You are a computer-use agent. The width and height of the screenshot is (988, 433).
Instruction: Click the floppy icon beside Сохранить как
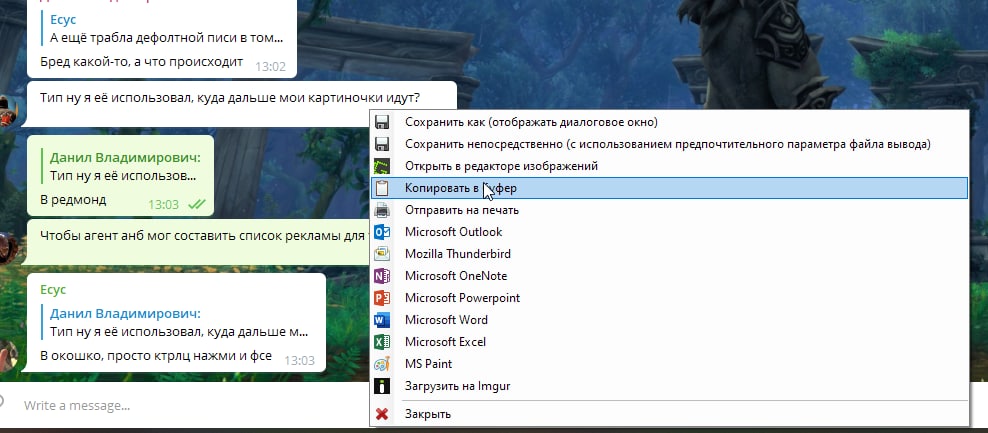pyautogui.click(x=382, y=122)
